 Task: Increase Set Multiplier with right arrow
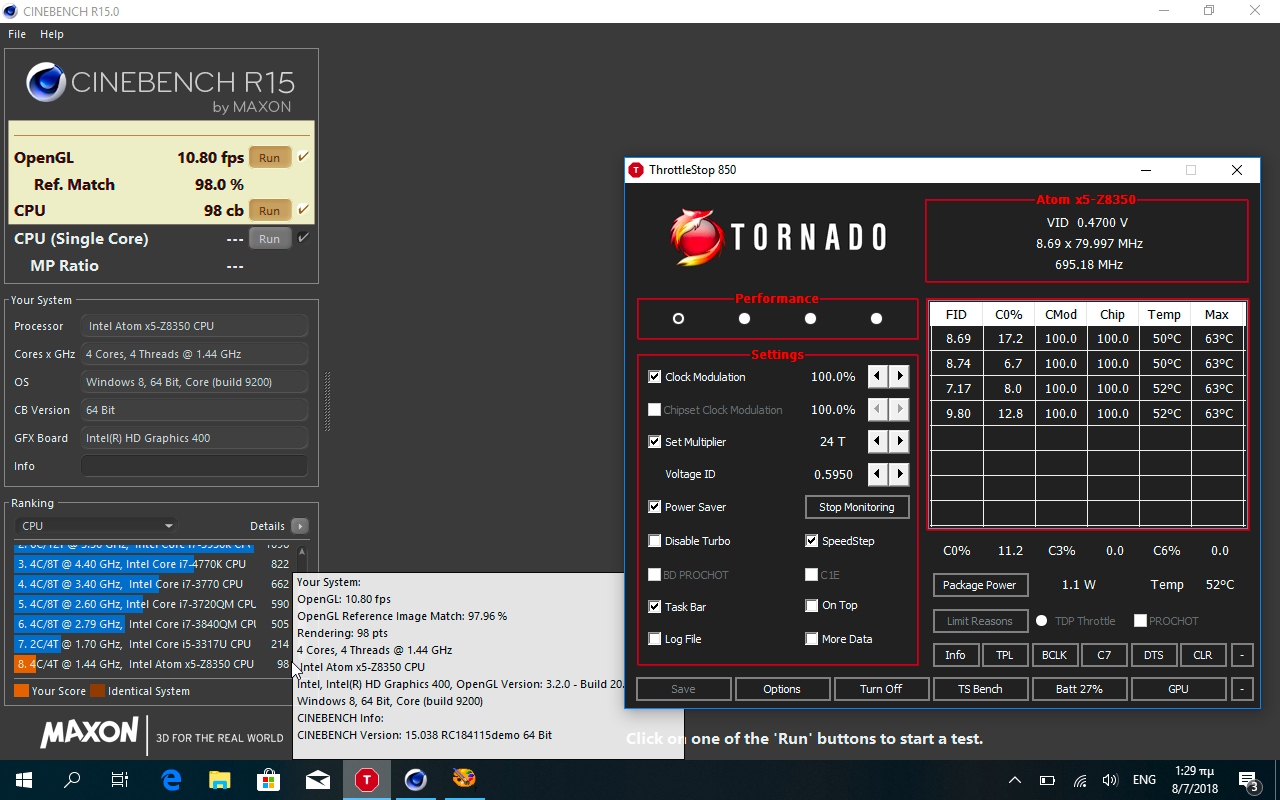click(x=899, y=442)
